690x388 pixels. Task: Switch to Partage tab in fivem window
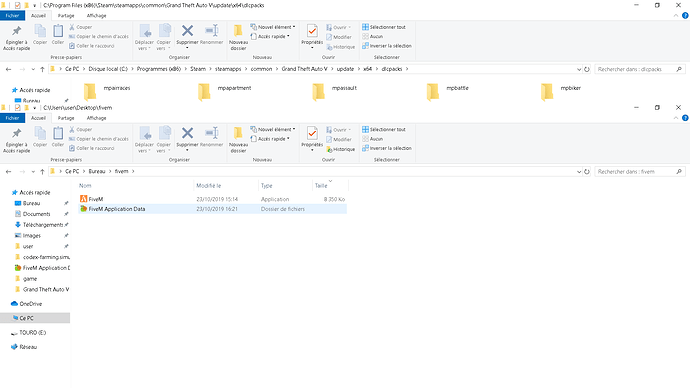[x=66, y=118]
